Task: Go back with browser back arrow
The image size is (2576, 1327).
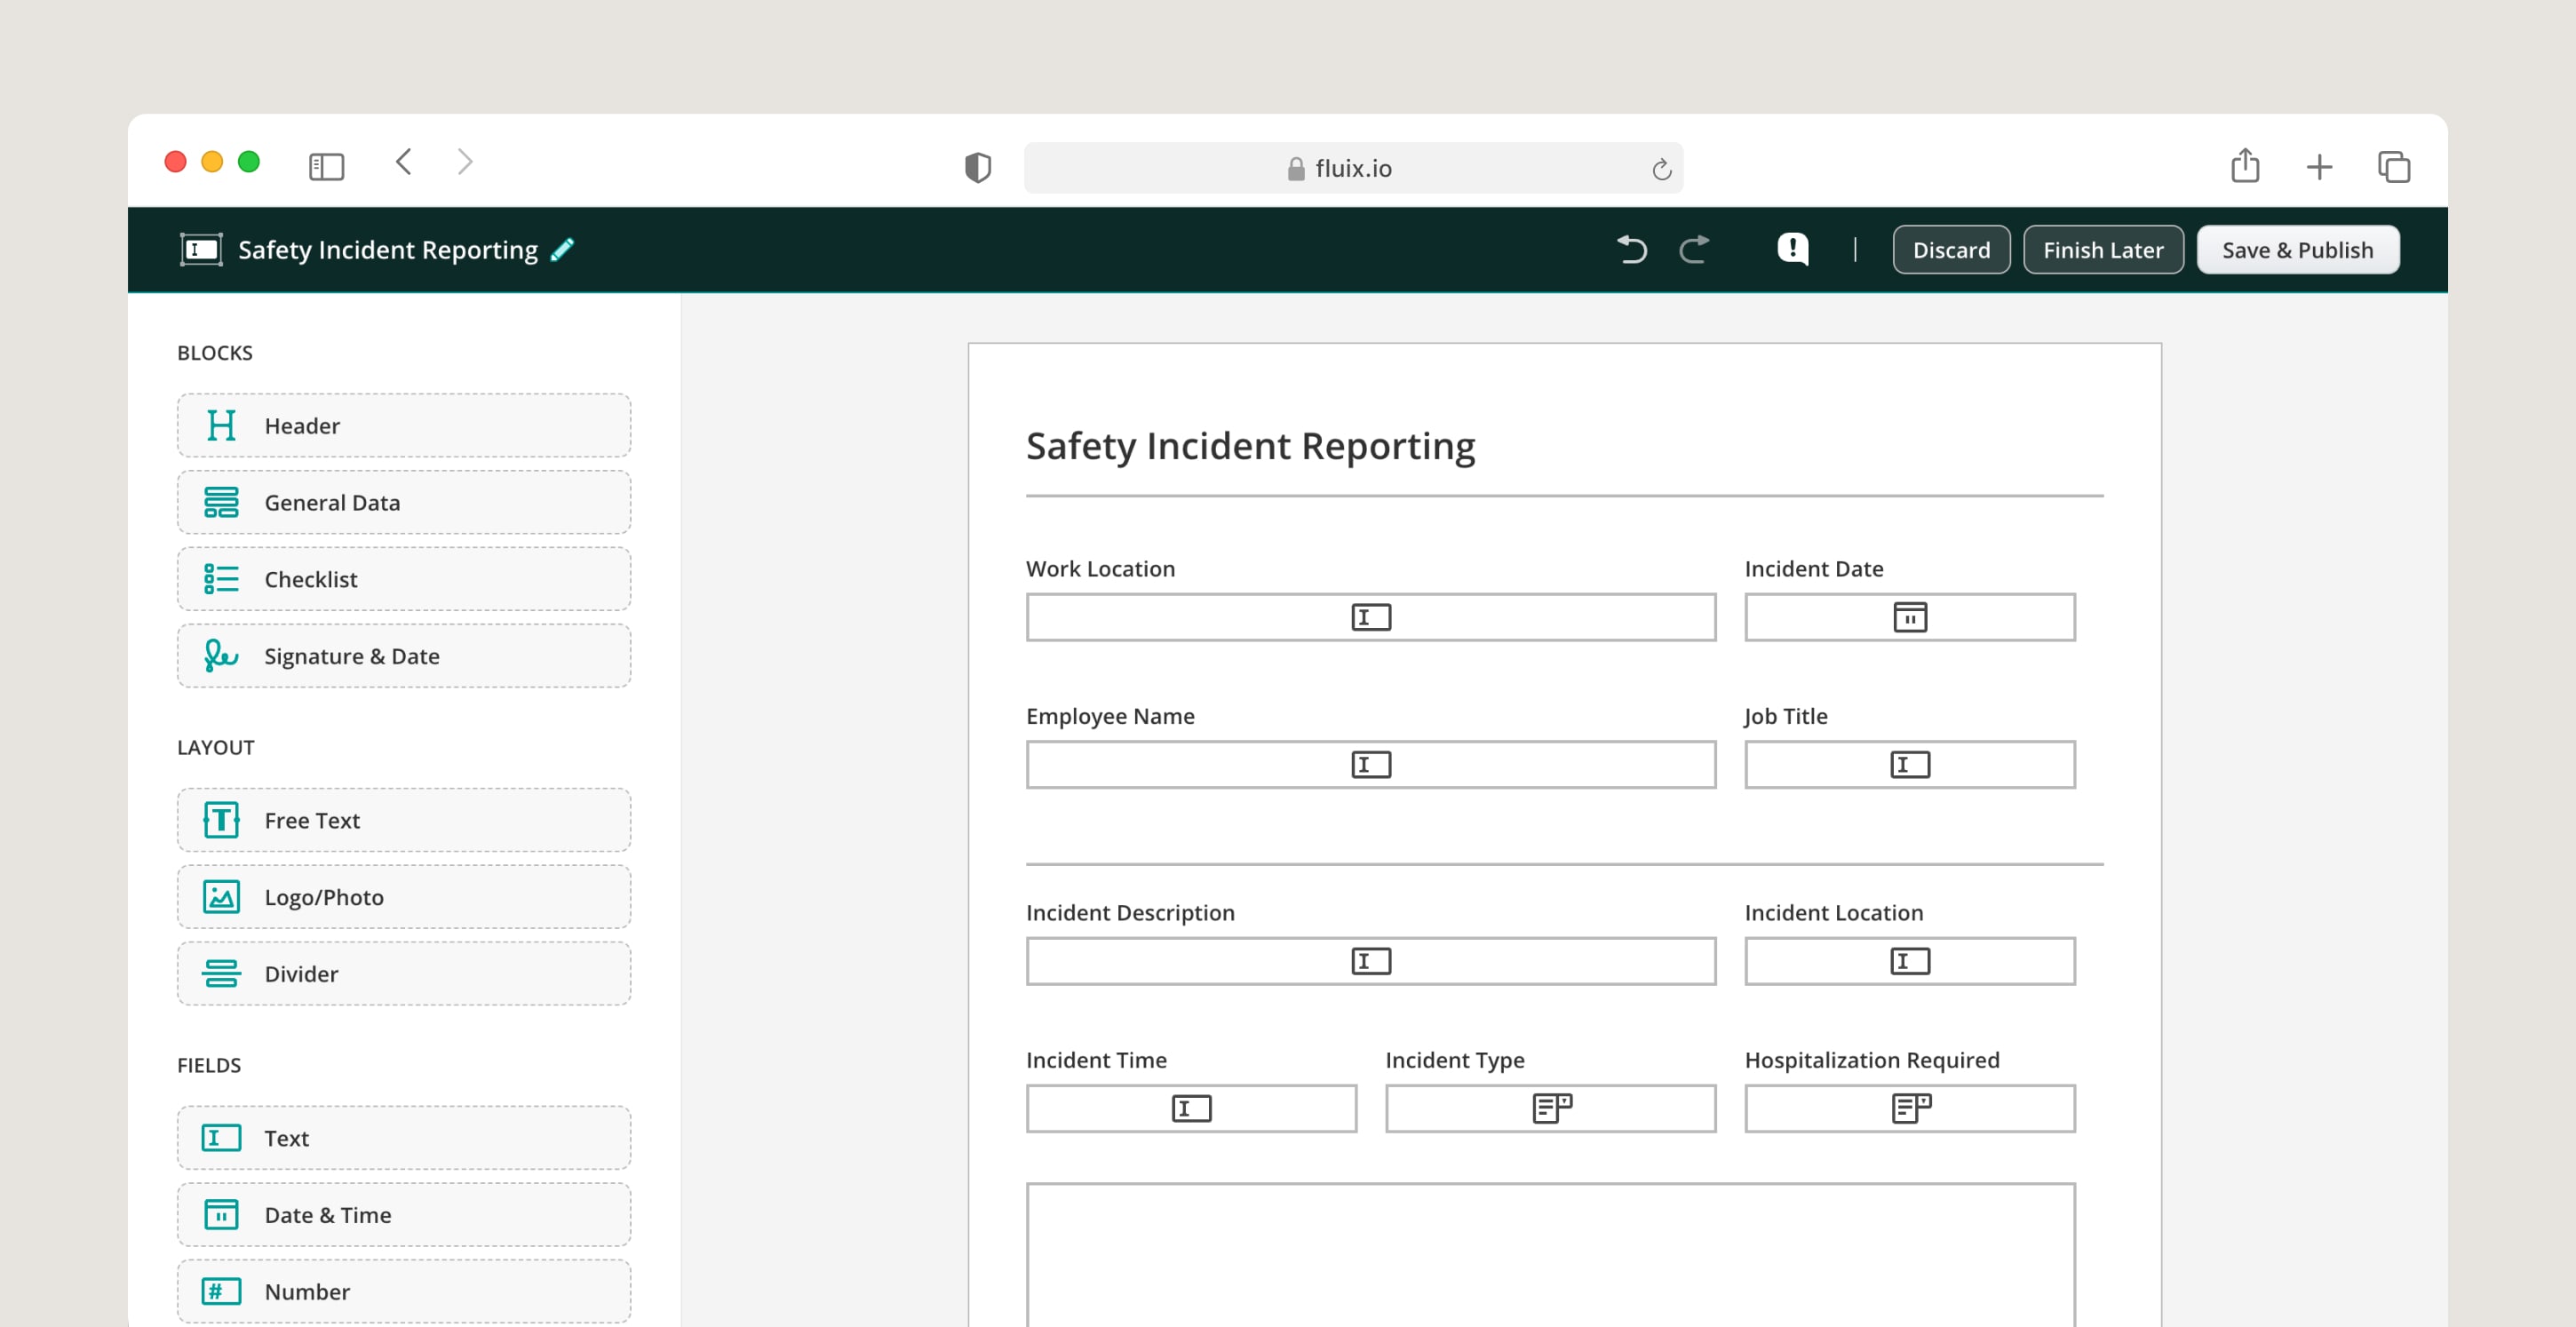Action: point(403,162)
